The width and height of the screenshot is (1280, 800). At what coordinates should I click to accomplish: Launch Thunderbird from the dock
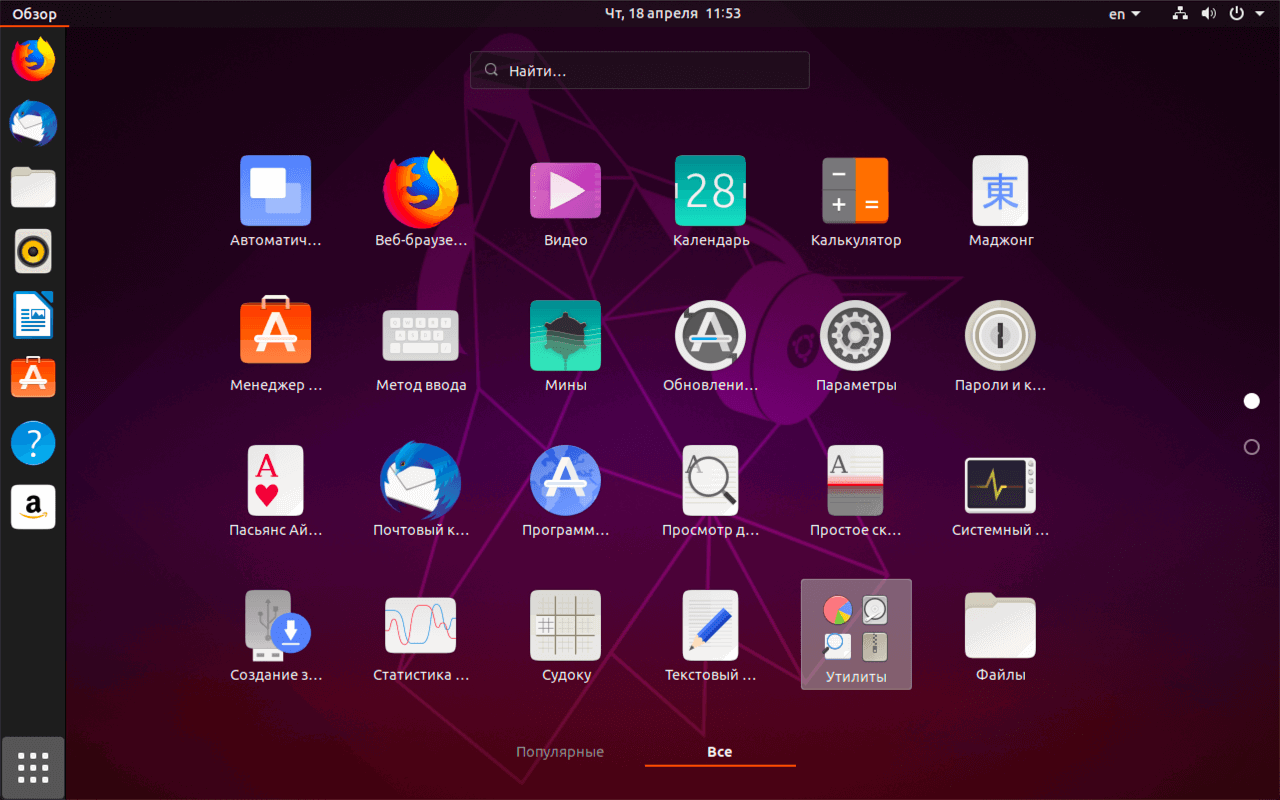(33, 124)
